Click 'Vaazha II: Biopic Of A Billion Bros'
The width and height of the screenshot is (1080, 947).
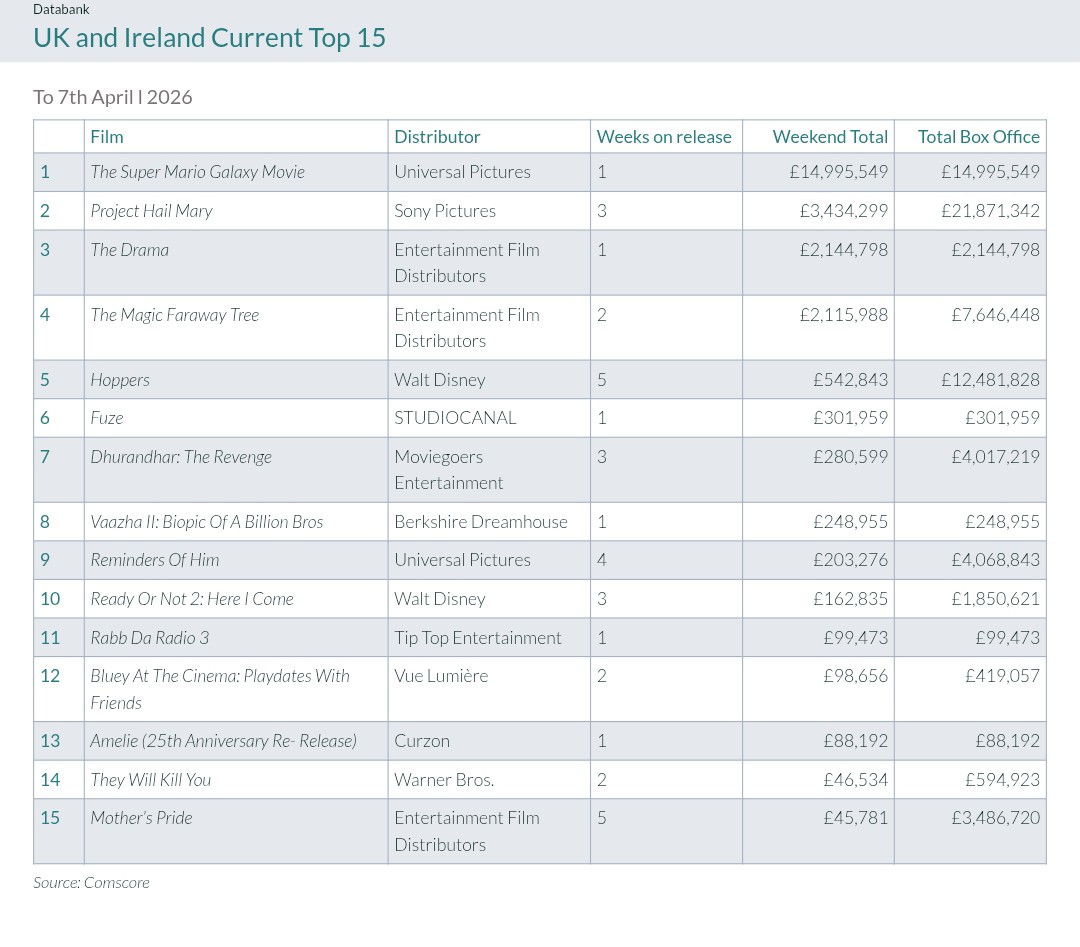[x=207, y=522]
